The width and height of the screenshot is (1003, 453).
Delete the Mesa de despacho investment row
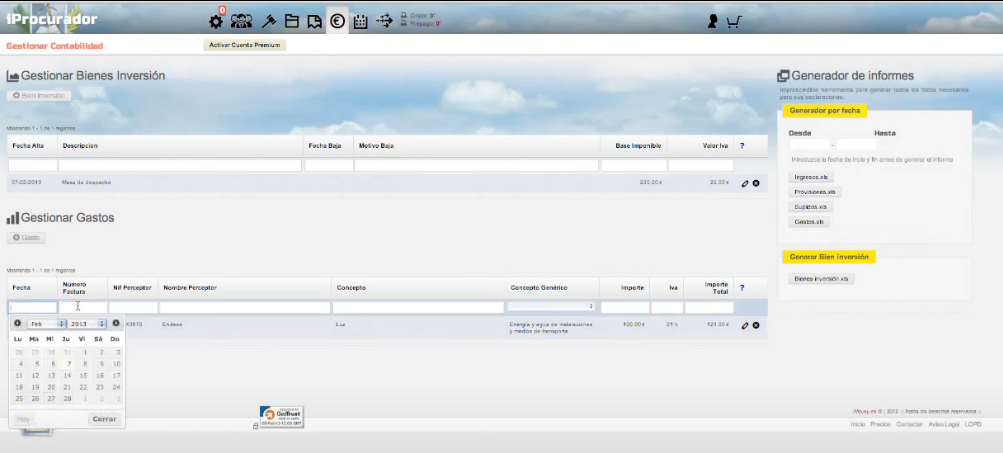pyautogui.click(x=756, y=183)
